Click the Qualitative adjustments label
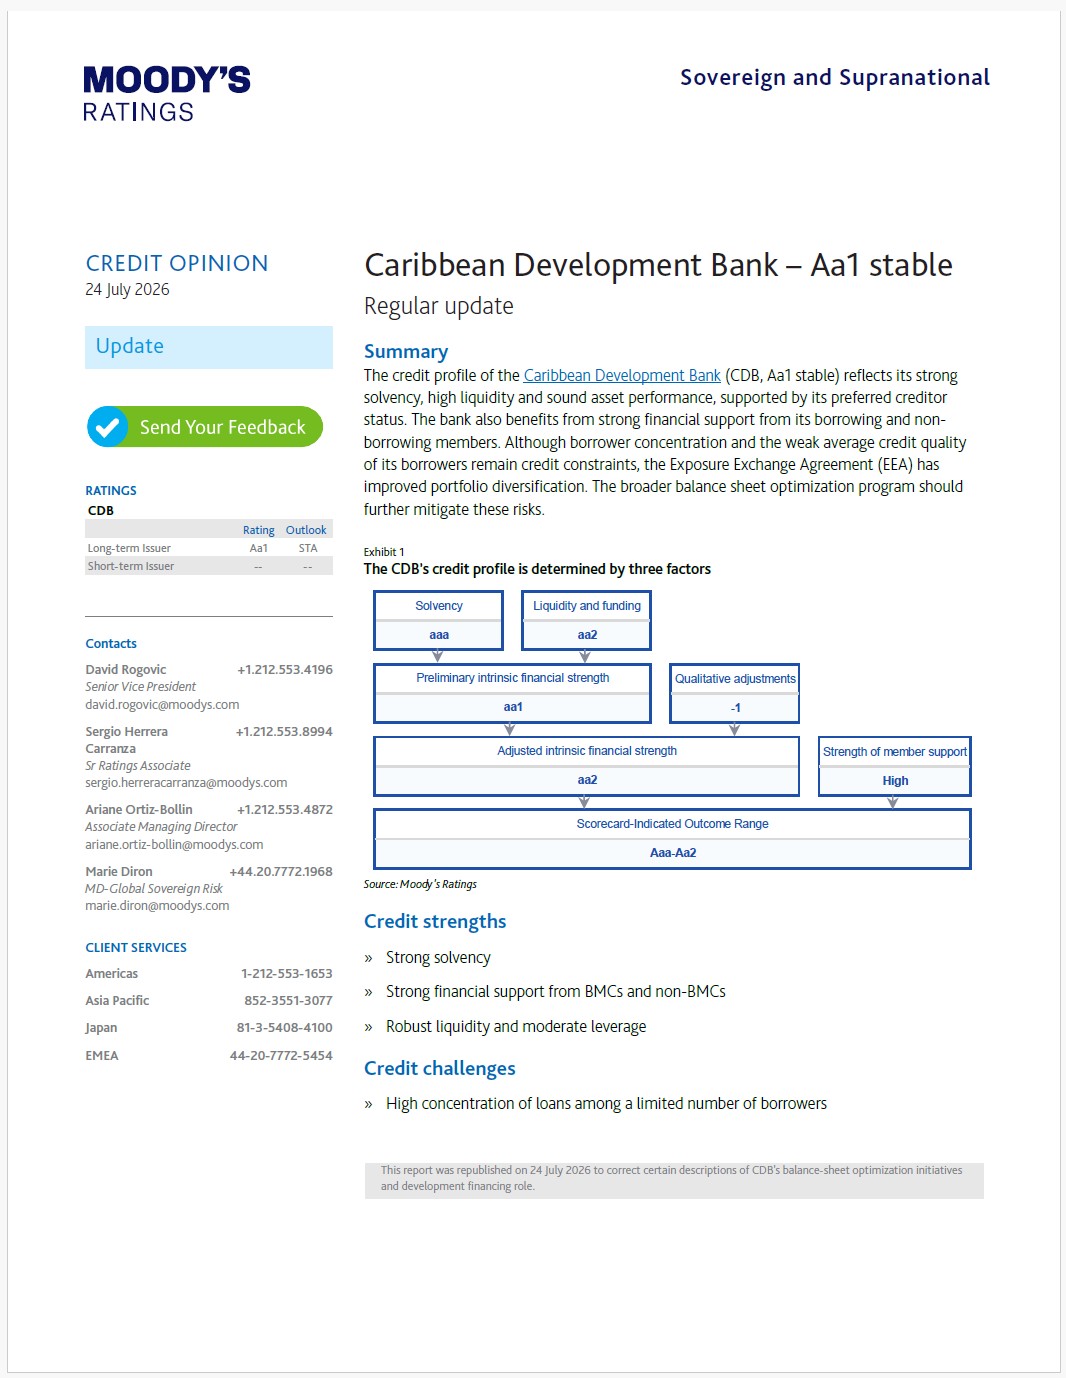1066x1378 pixels. point(735,679)
